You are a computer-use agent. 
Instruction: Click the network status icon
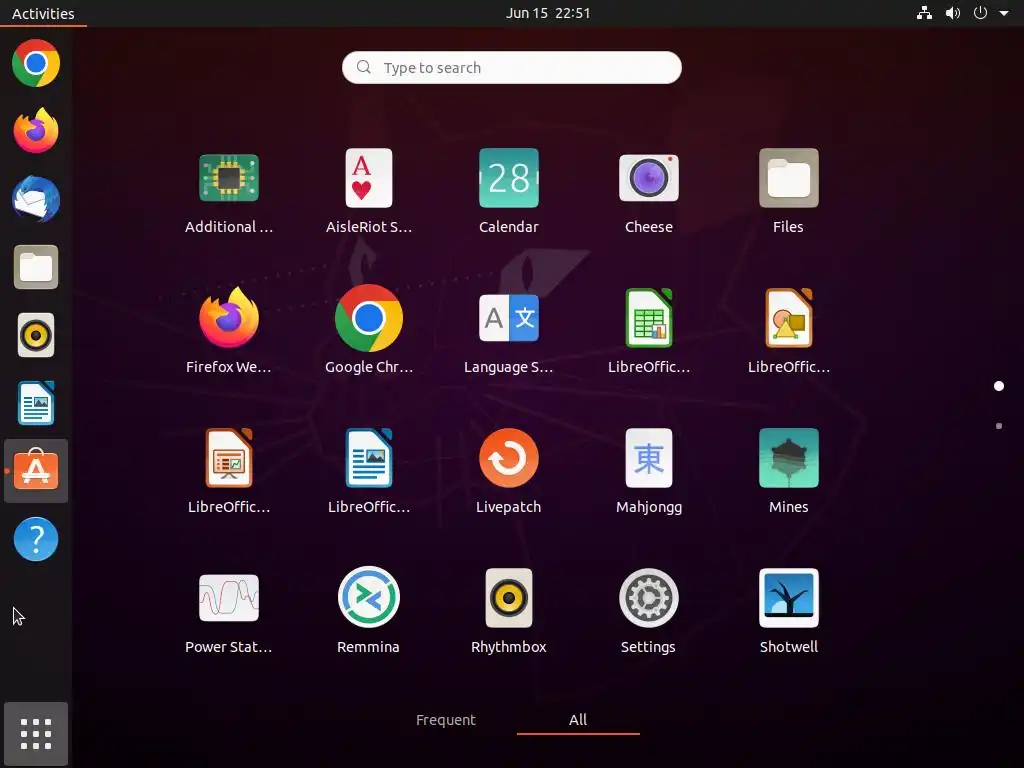[924, 13]
